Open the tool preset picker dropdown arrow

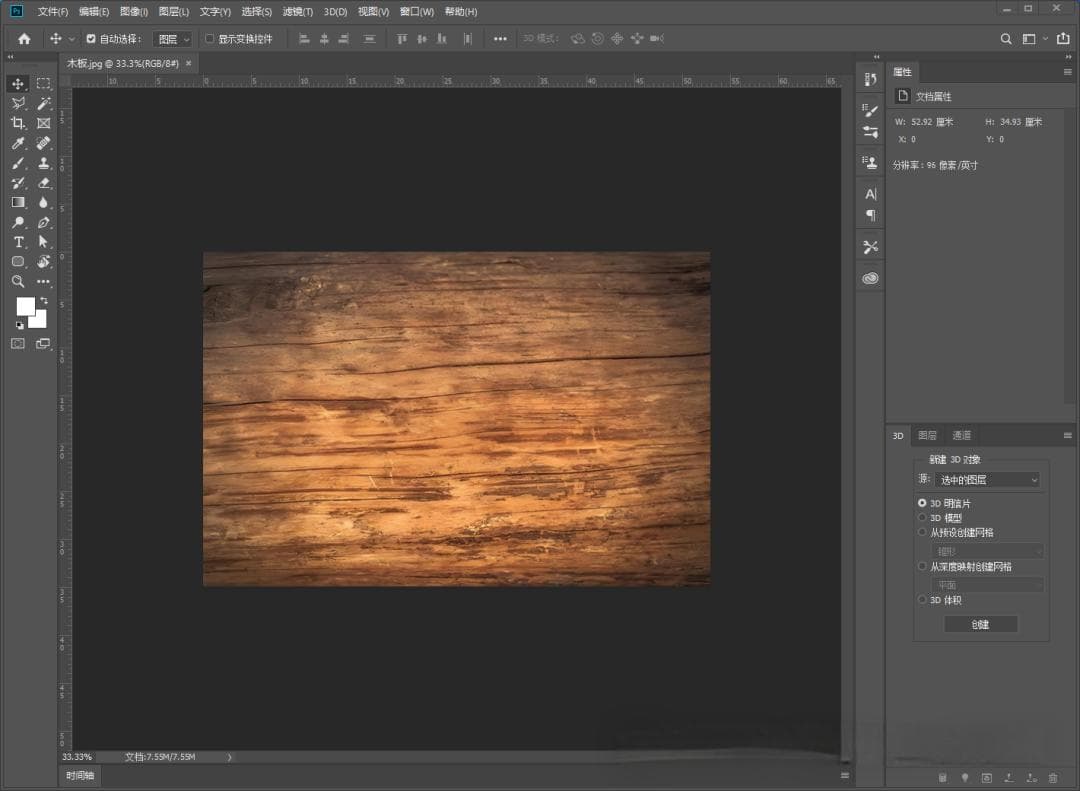click(x=72, y=39)
